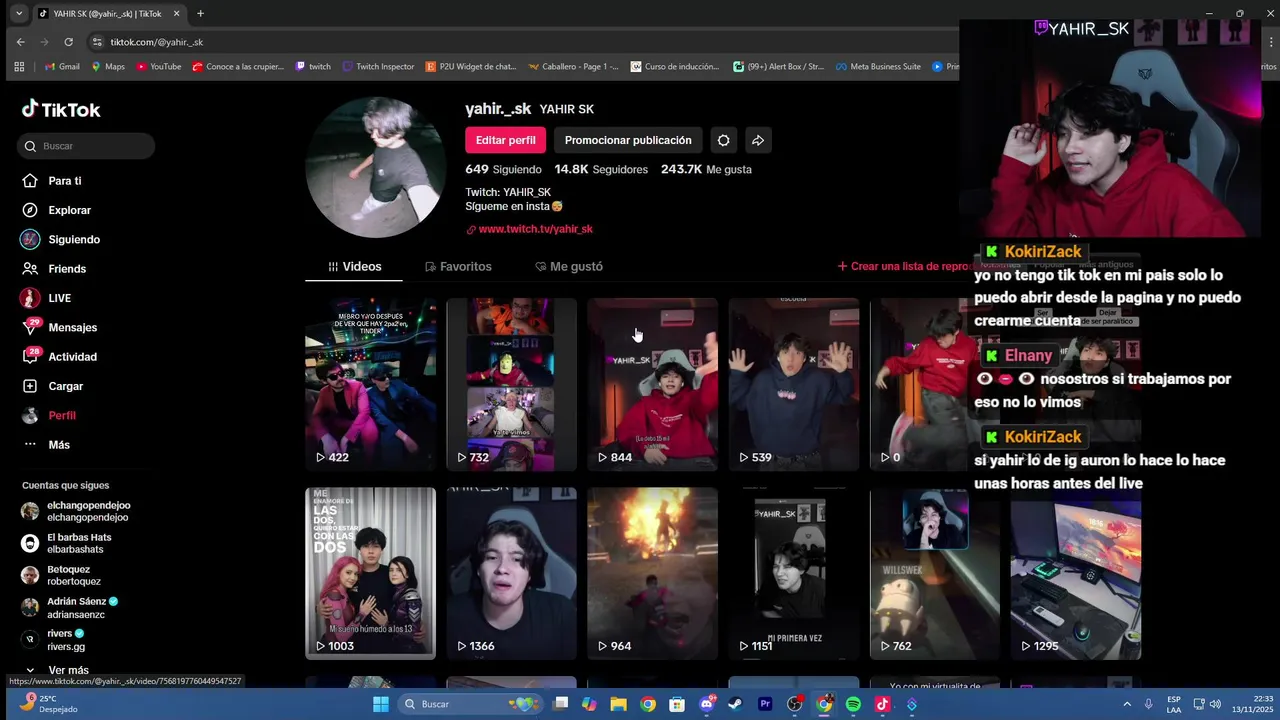Open YouTube bookmark
1280x720 pixels.
point(158,67)
